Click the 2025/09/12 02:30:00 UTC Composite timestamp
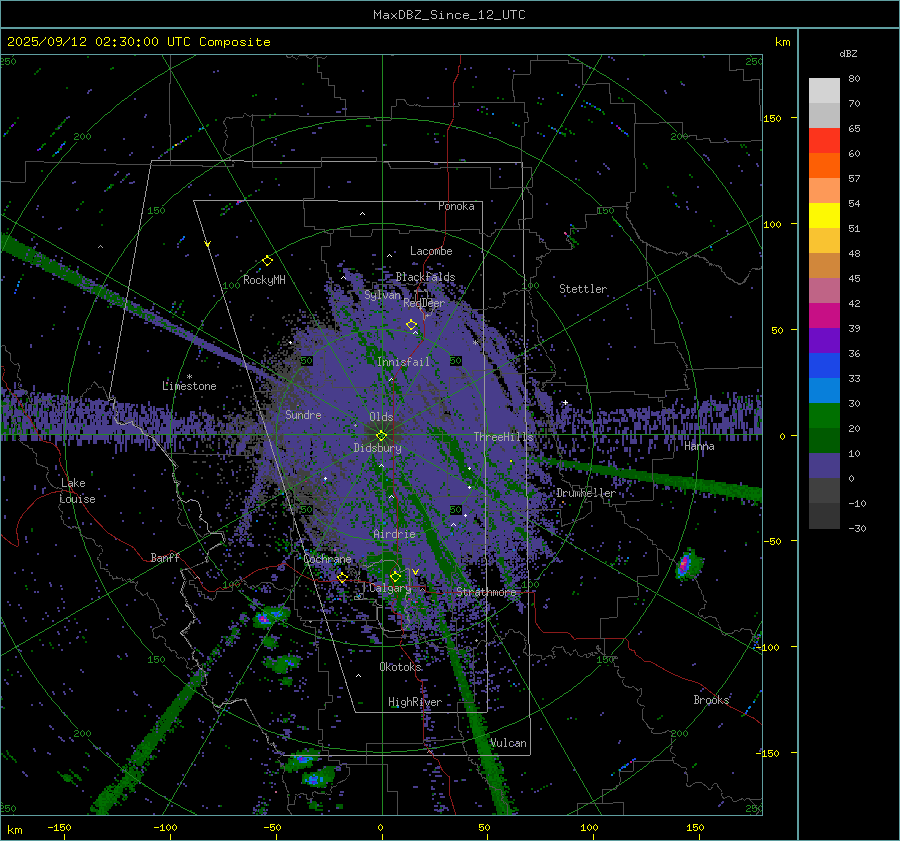The height and width of the screenshot is (841, 900). 138,42
